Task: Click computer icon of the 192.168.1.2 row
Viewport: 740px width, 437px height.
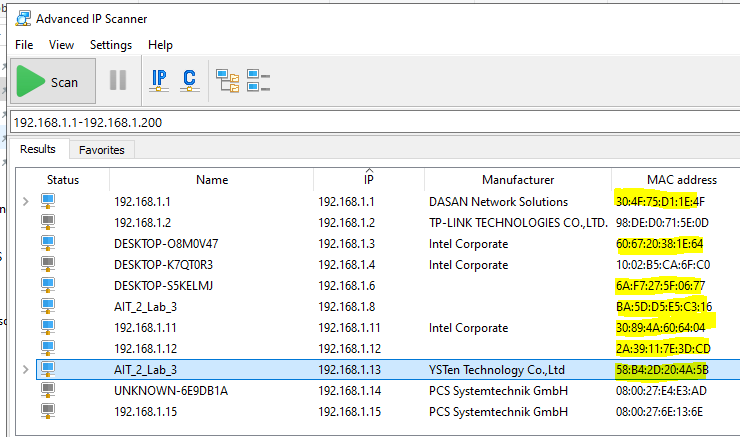Action: pyautogui.click(x=48, y=222)
